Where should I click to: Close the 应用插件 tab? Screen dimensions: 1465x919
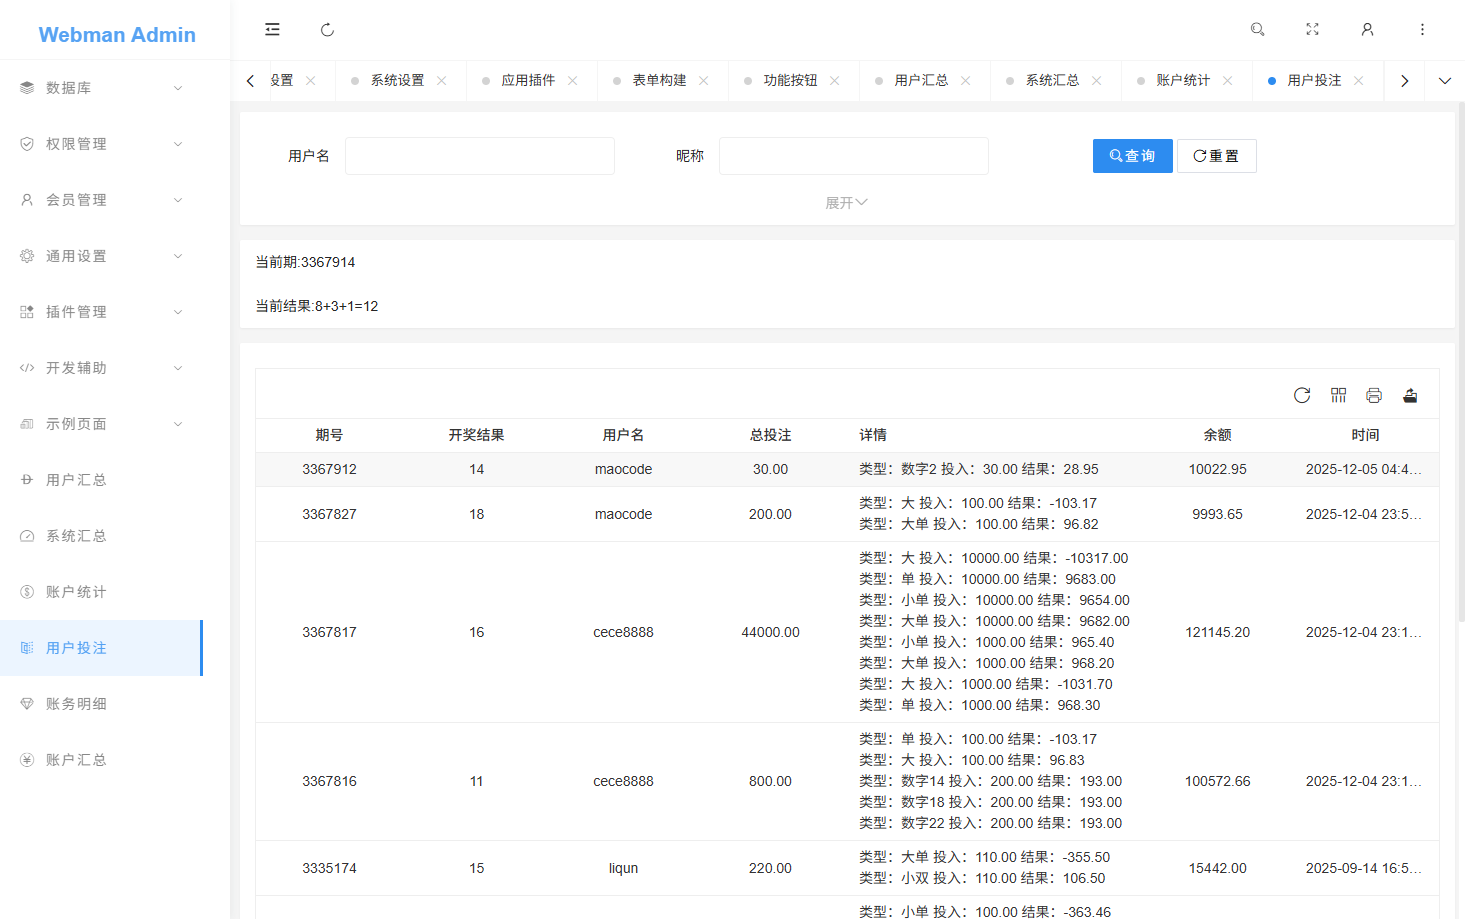click(x=572, y=80)
